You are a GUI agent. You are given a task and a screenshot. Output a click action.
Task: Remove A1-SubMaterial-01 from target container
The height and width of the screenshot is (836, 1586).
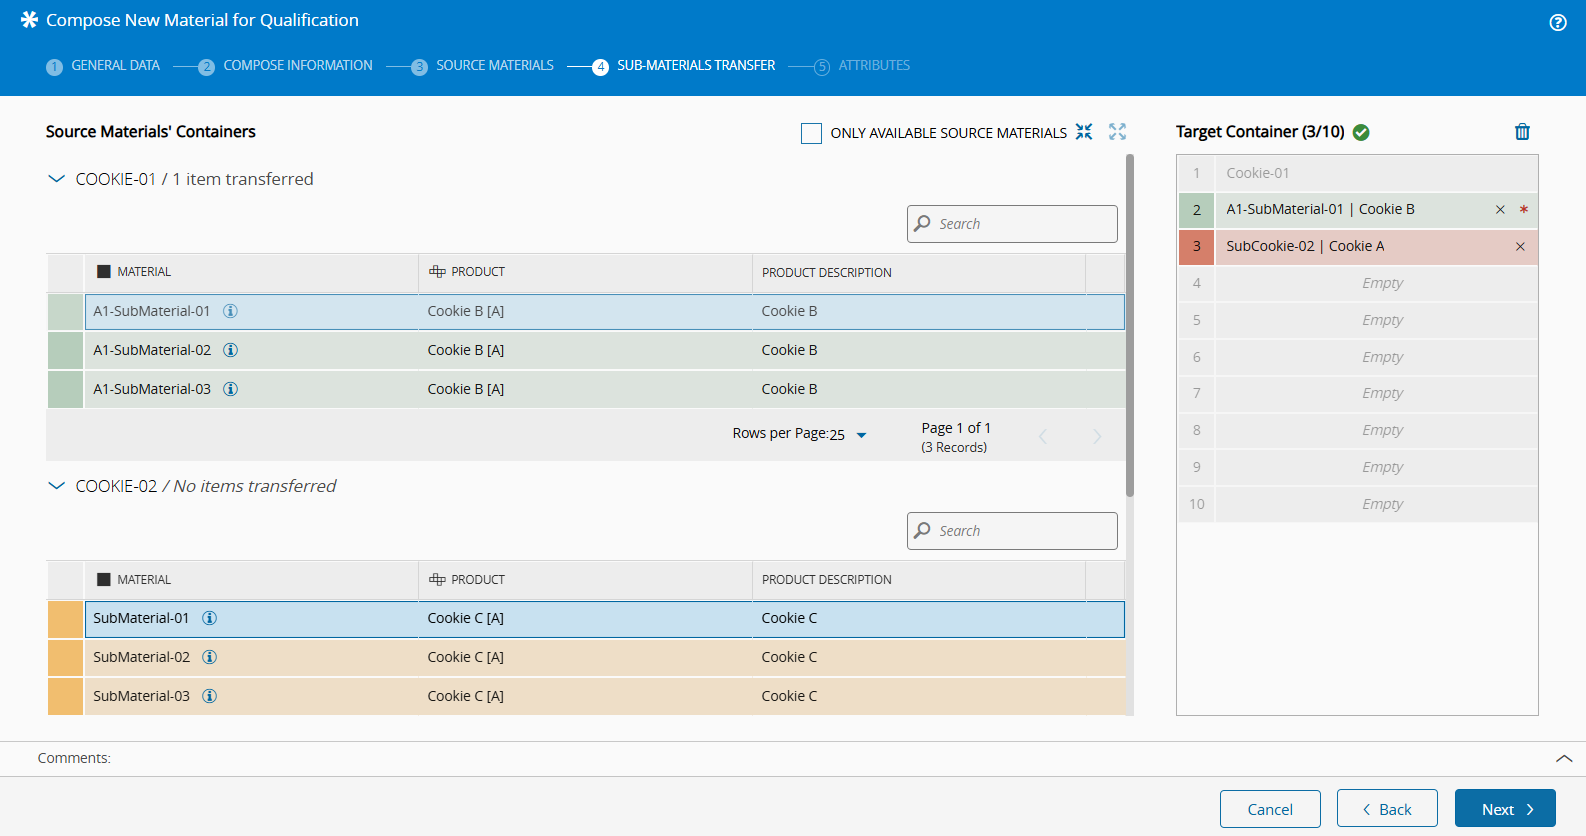point(1500,210)
